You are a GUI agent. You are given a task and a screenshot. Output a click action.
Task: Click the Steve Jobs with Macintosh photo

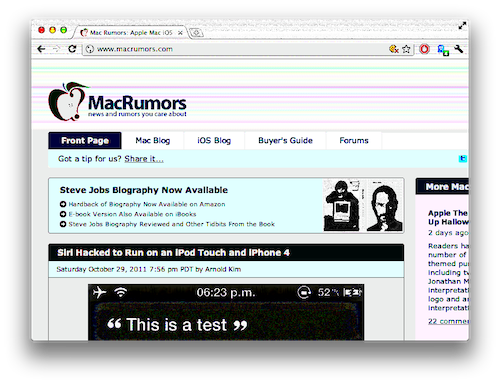click(x=342, y=205)
